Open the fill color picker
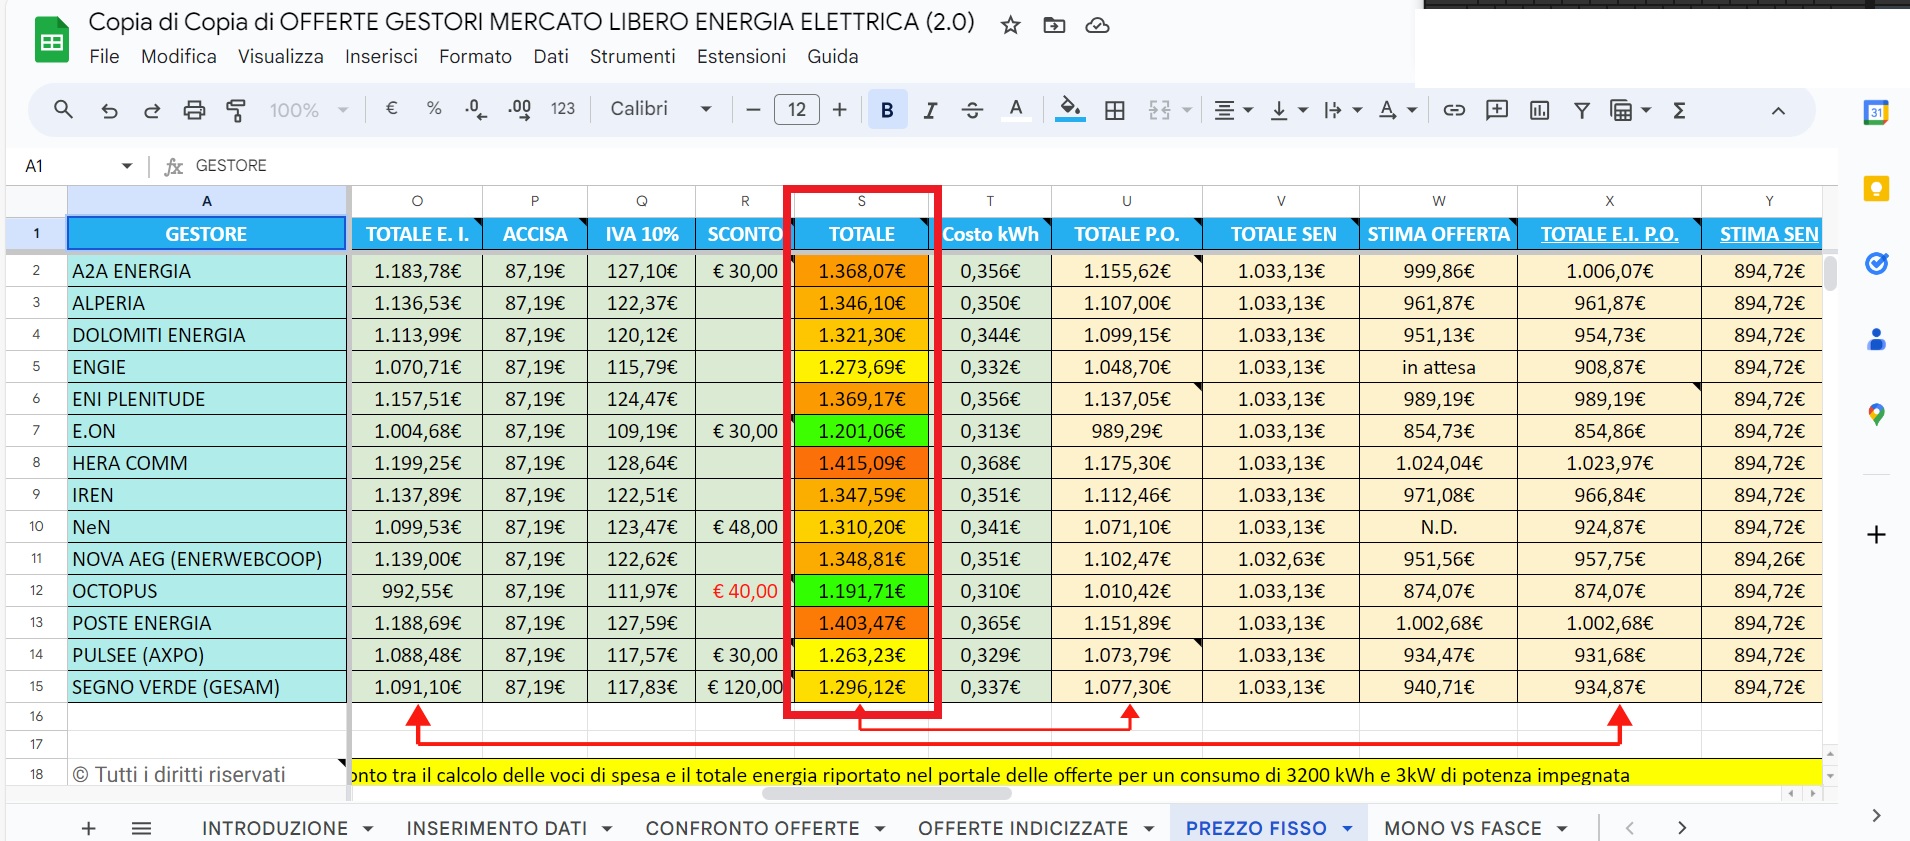 click(1070, 110)
